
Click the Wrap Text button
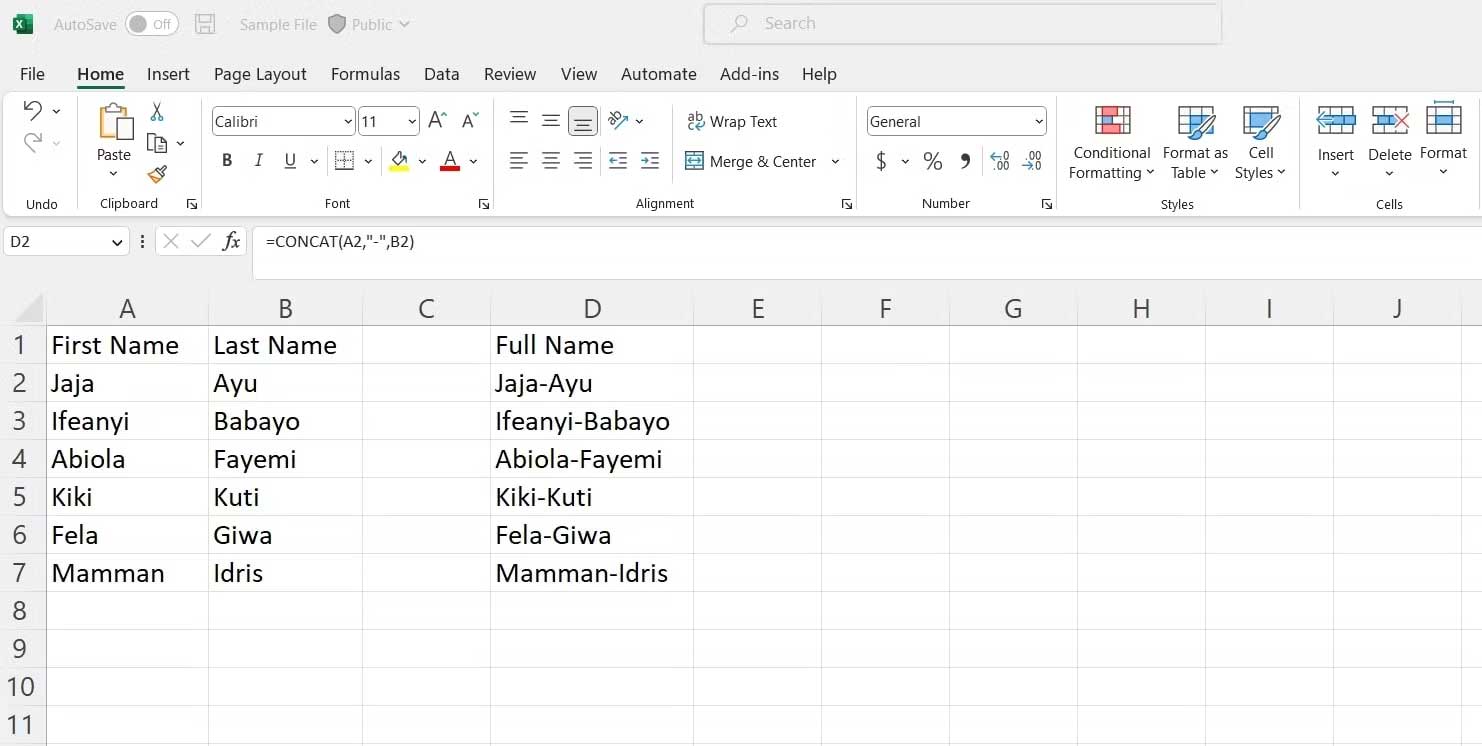(x=732, y=121)
